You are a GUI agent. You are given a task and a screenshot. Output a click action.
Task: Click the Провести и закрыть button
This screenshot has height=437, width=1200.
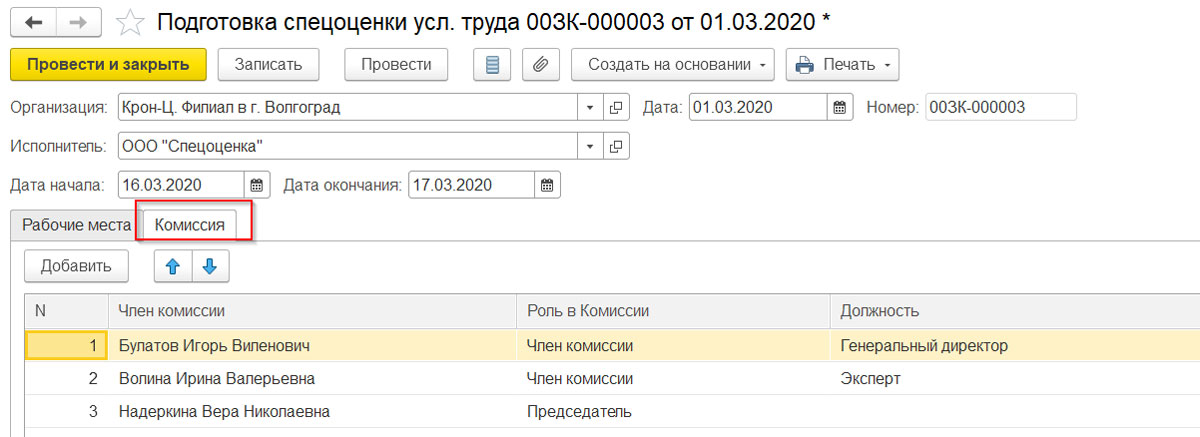tap(108, 65)
